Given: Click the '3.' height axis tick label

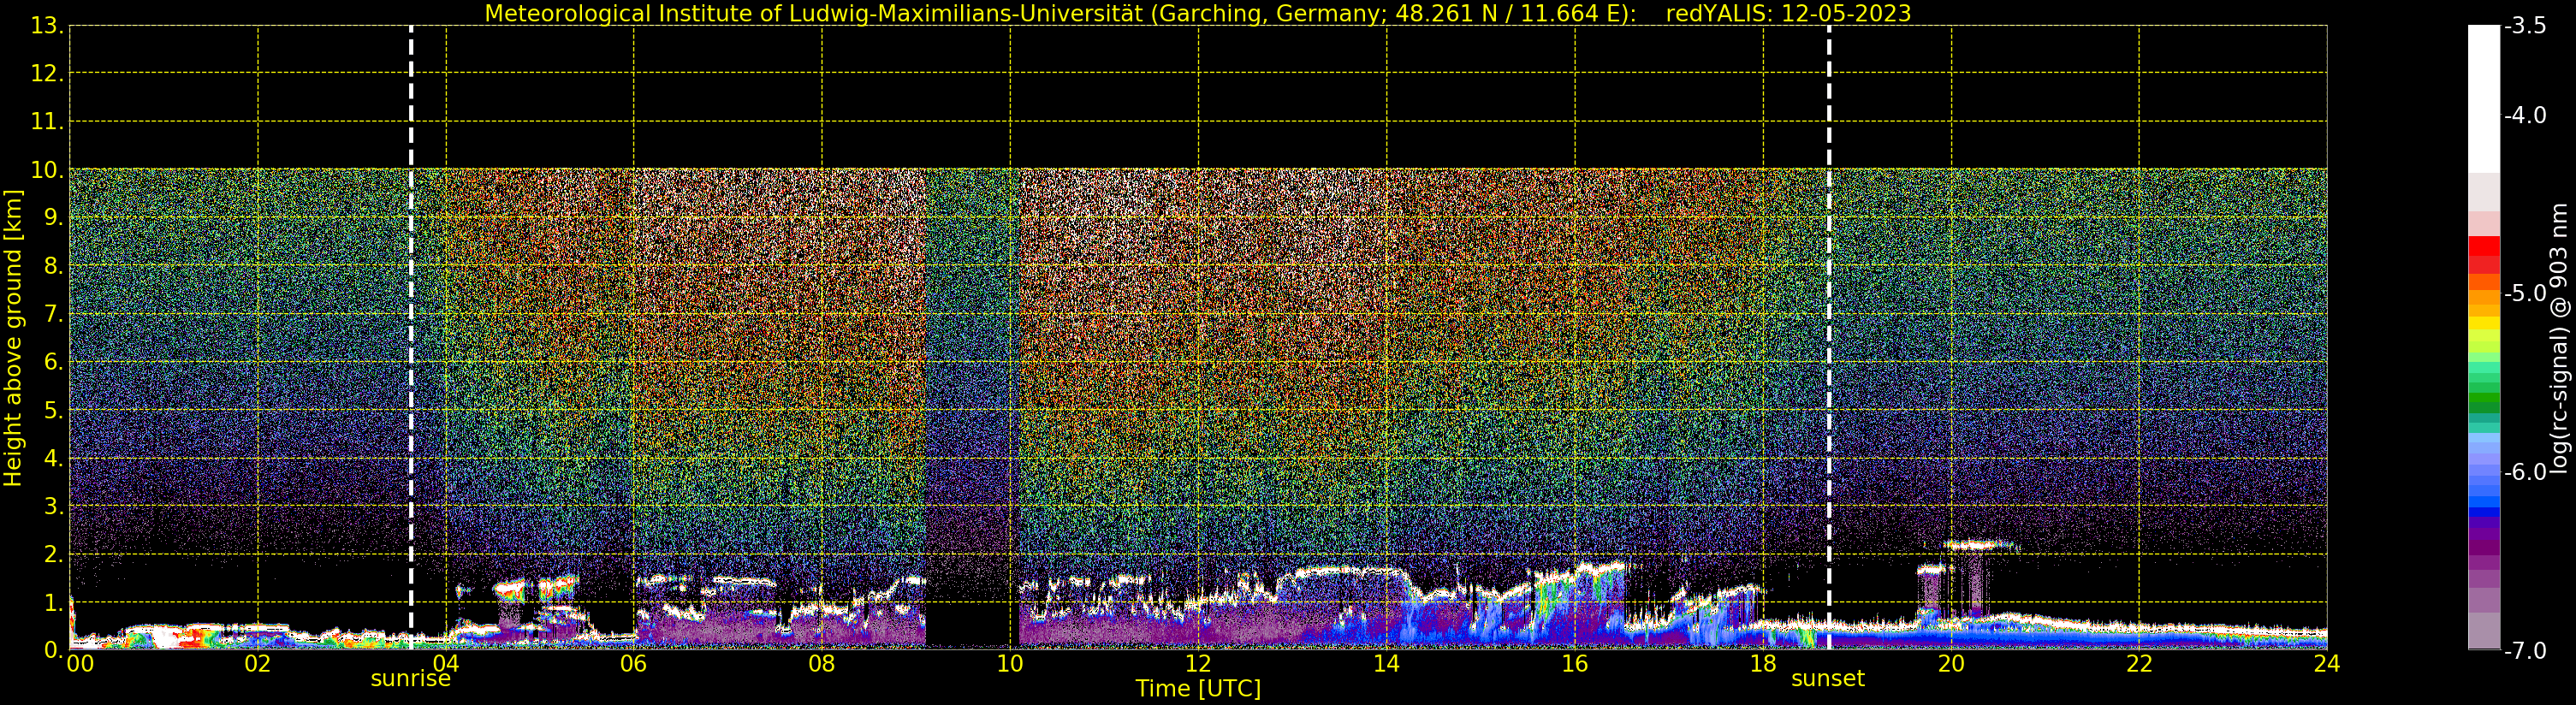Looking at the screenshot, I should 53,506.
